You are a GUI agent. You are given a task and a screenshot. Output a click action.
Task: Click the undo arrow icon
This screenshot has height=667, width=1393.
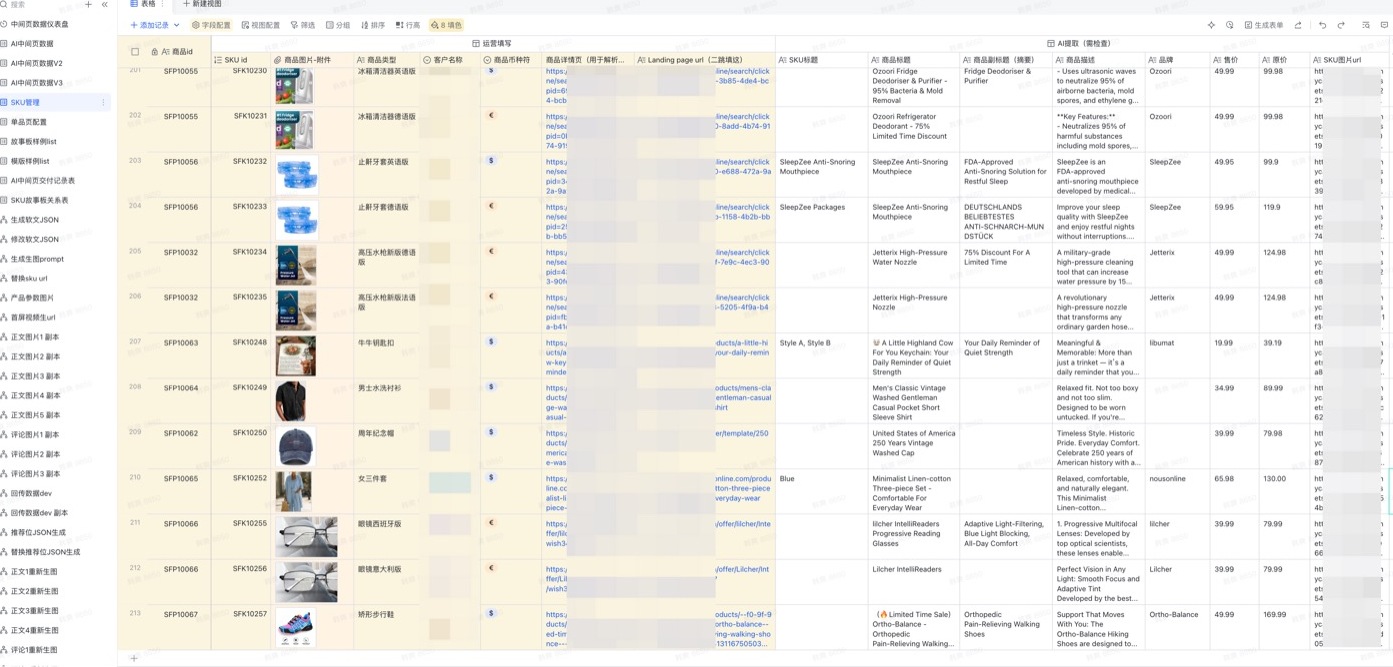[x=1322, y=25]
